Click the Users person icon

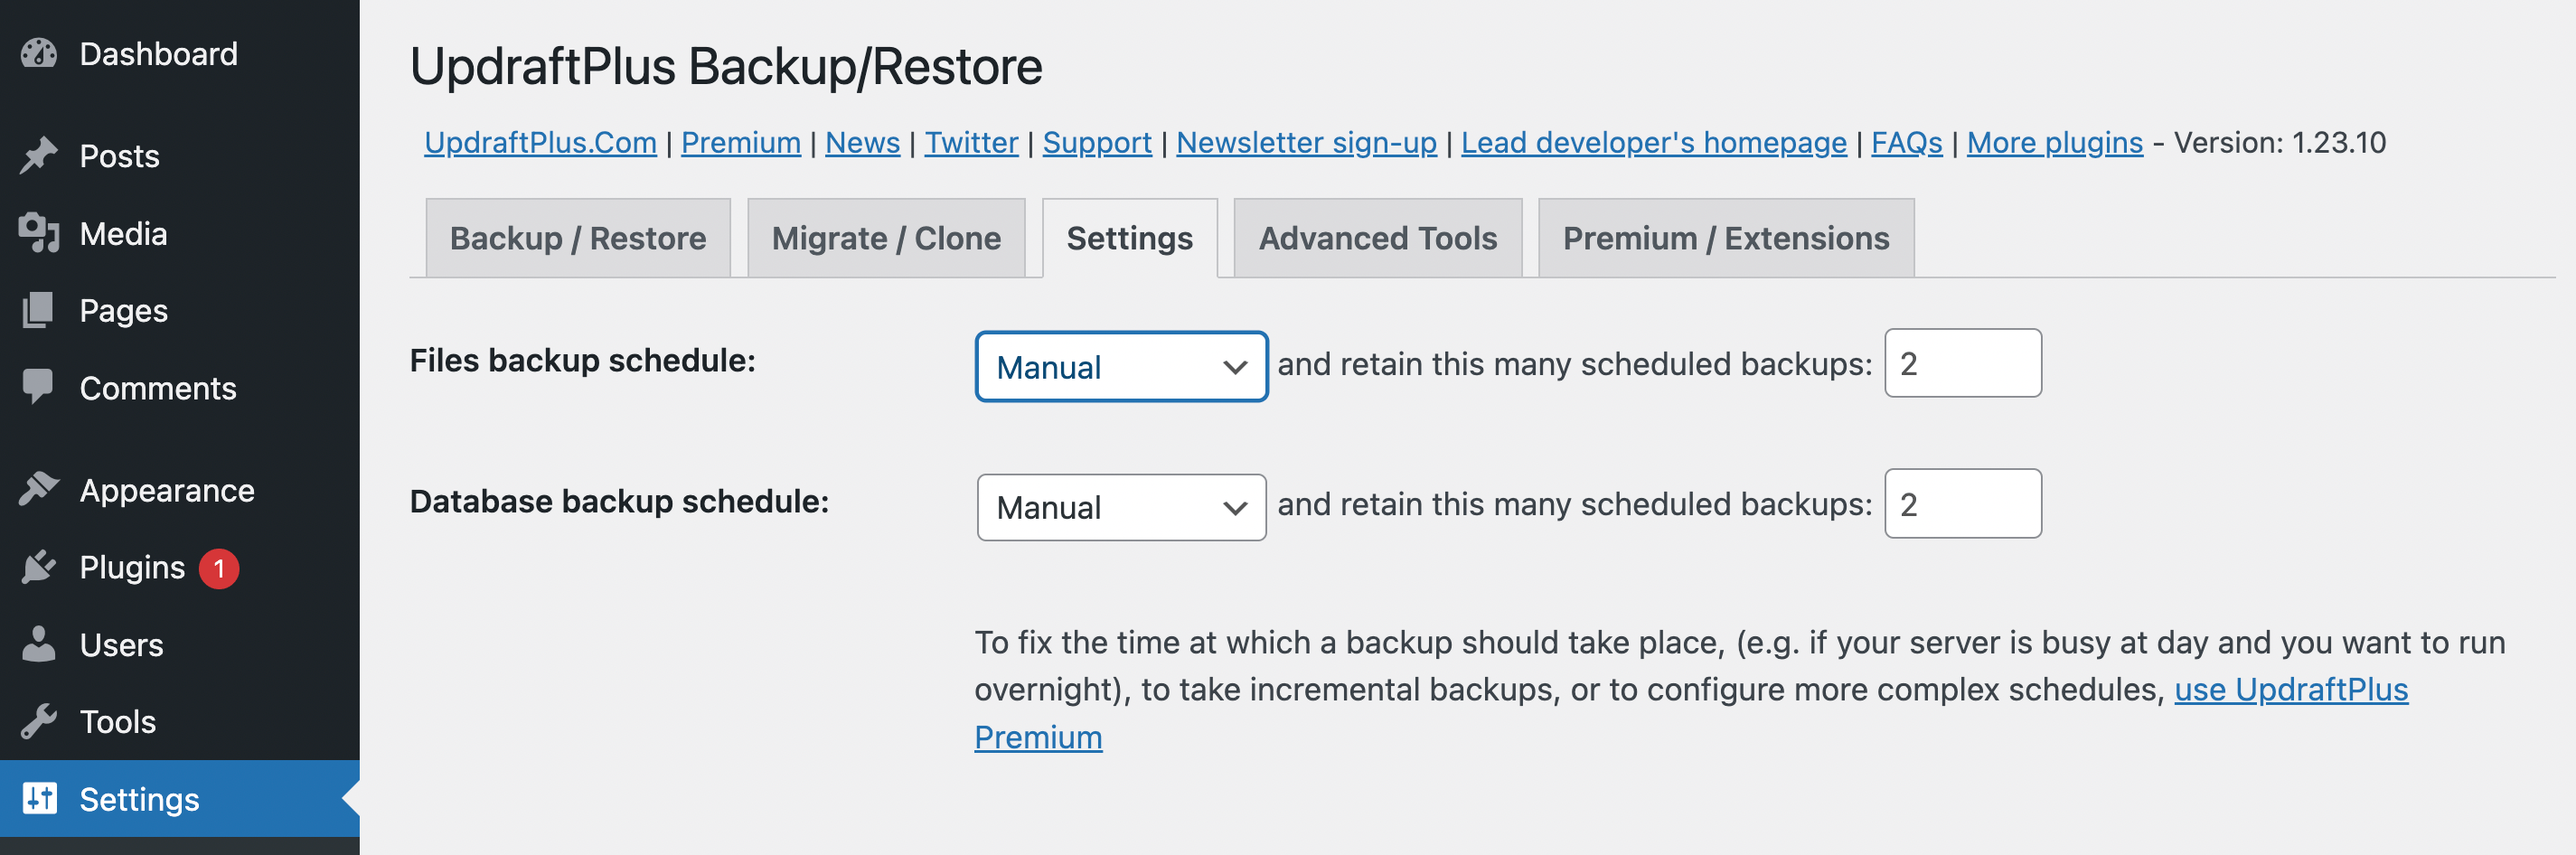(38, 645)
